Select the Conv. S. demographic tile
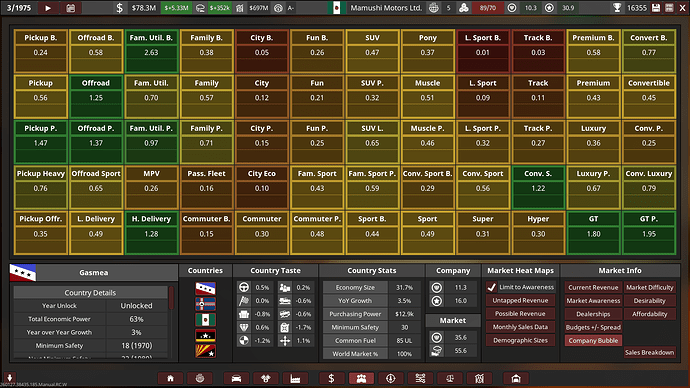Screen dimensions: 690x388 tap(538, 187)
